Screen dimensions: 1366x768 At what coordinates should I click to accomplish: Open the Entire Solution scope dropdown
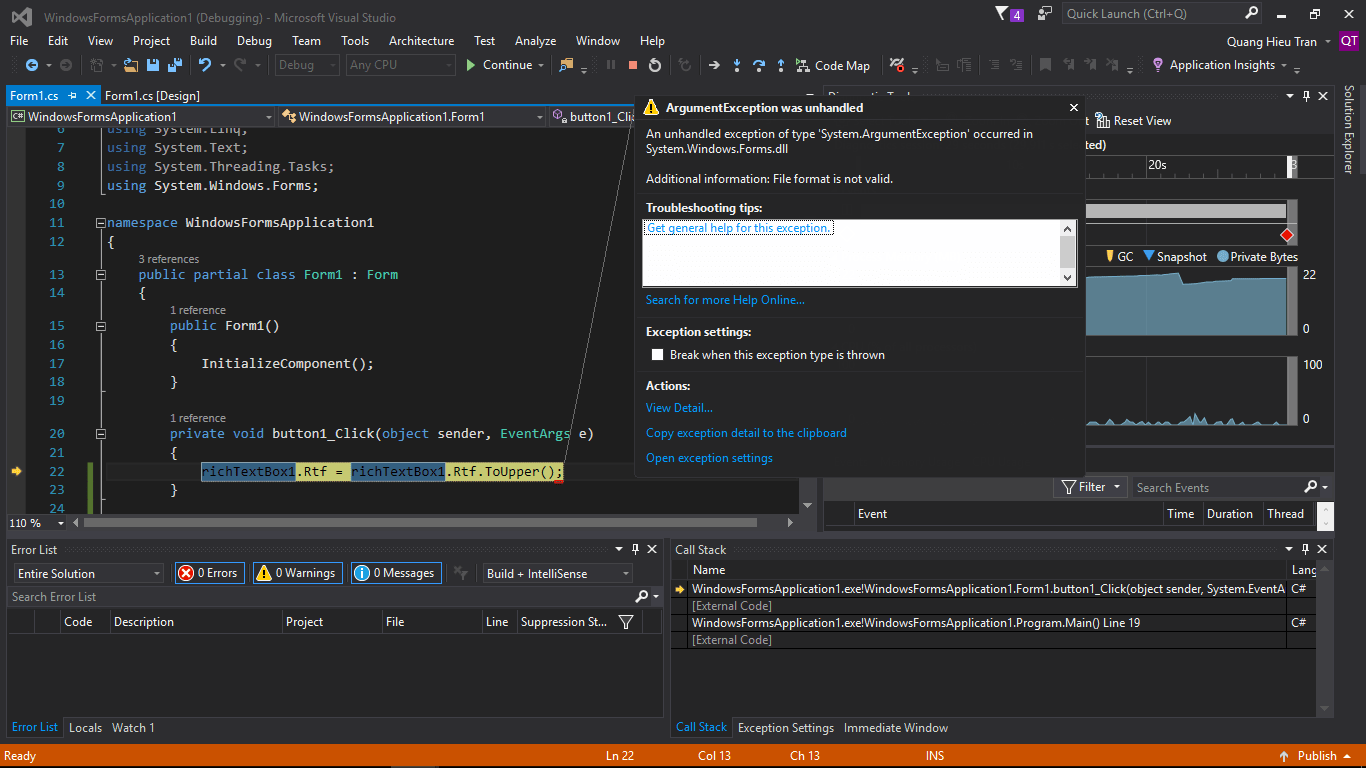(86, 572)
